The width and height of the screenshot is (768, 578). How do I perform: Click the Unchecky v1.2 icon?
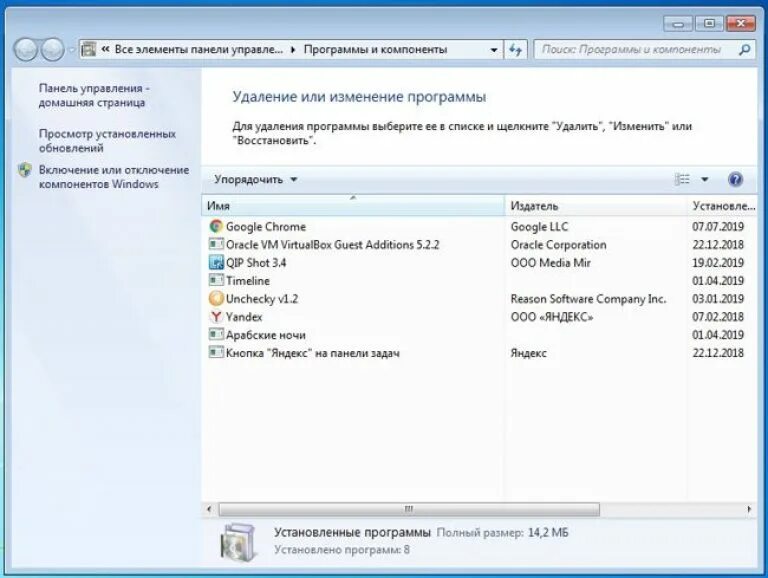216,298
